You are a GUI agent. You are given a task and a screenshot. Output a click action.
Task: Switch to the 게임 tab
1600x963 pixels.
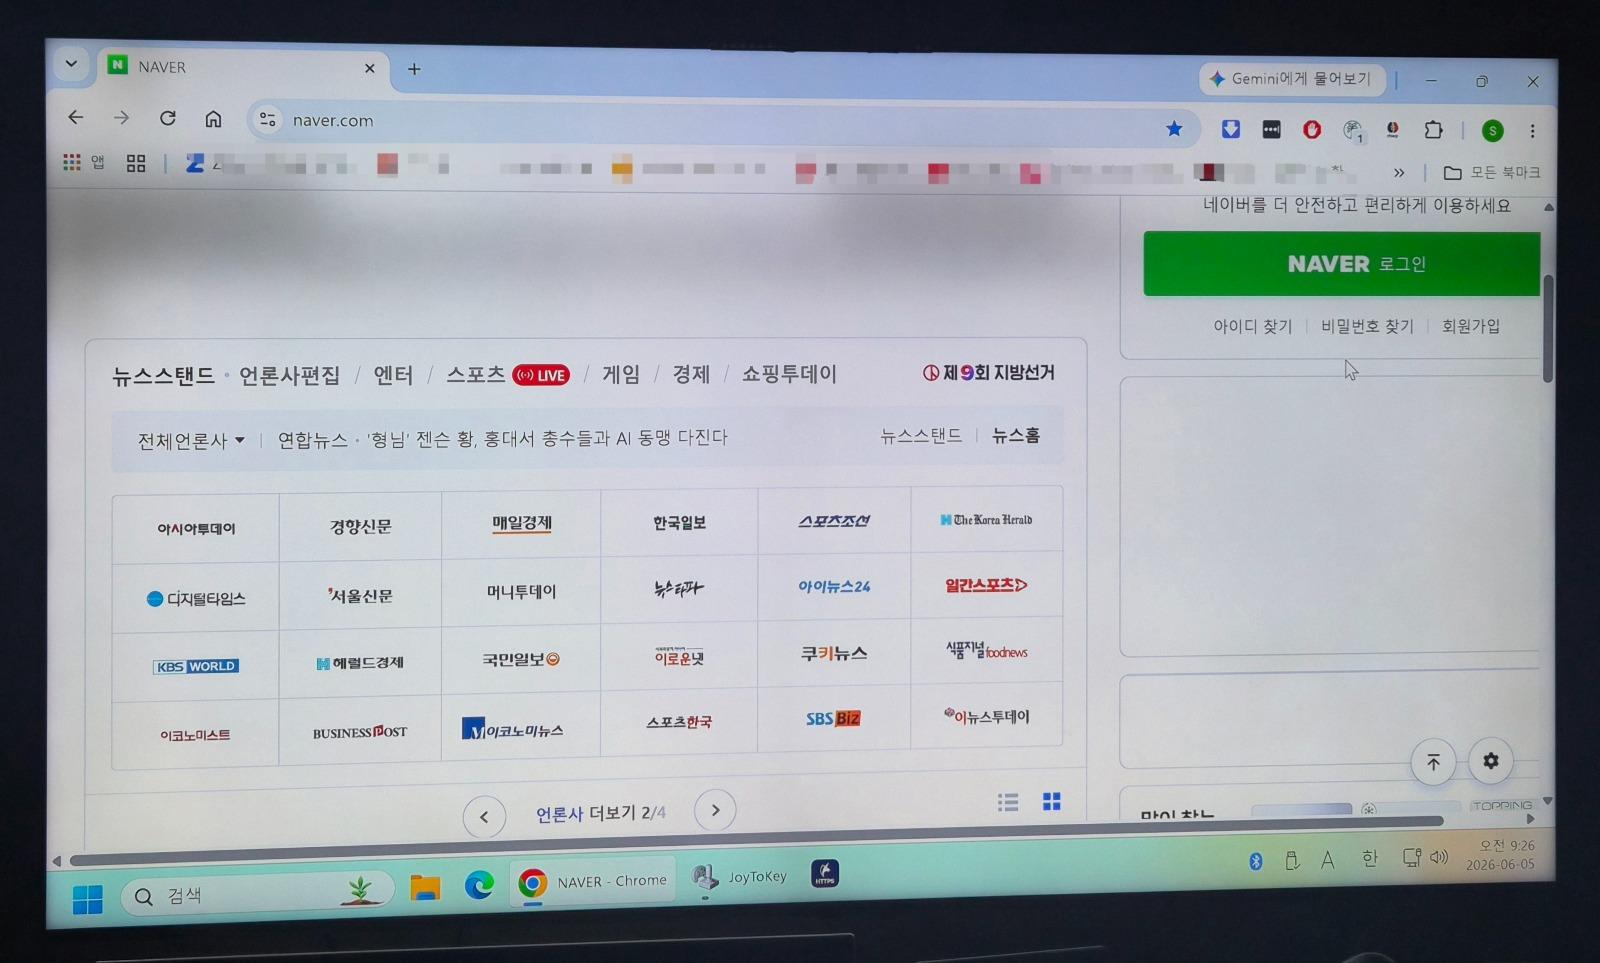(x=621, y=374)
